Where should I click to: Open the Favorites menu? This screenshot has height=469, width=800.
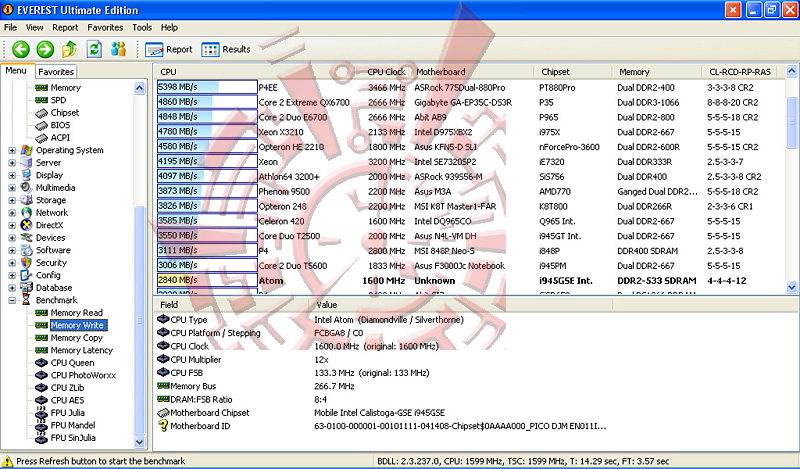click(x=105, y=27)
